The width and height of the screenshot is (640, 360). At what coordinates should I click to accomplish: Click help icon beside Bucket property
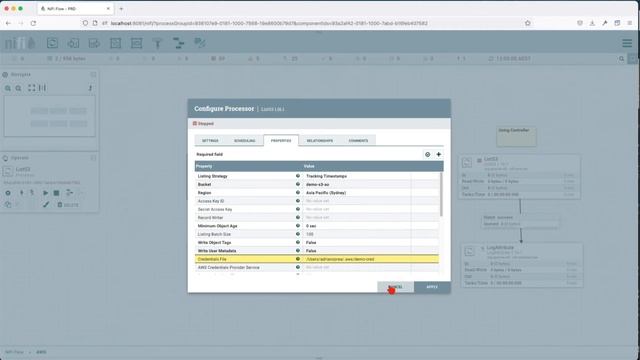(298, 184)
